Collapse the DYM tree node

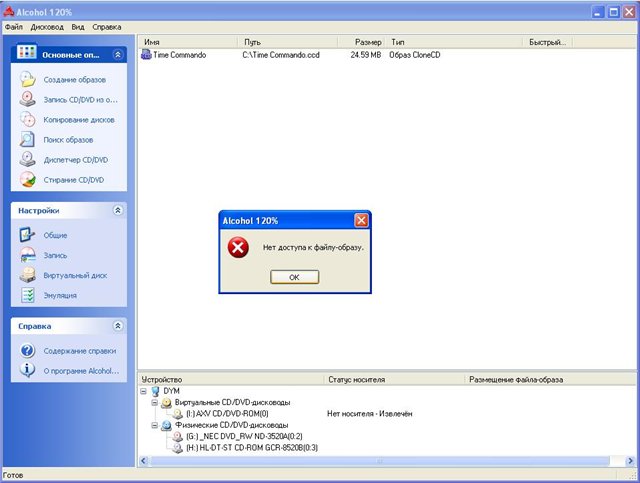(x=143, y=391)
